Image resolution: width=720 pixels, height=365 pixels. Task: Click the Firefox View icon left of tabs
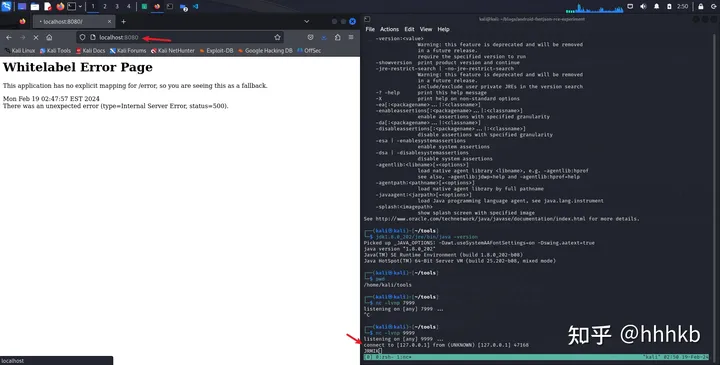point(22,22)
